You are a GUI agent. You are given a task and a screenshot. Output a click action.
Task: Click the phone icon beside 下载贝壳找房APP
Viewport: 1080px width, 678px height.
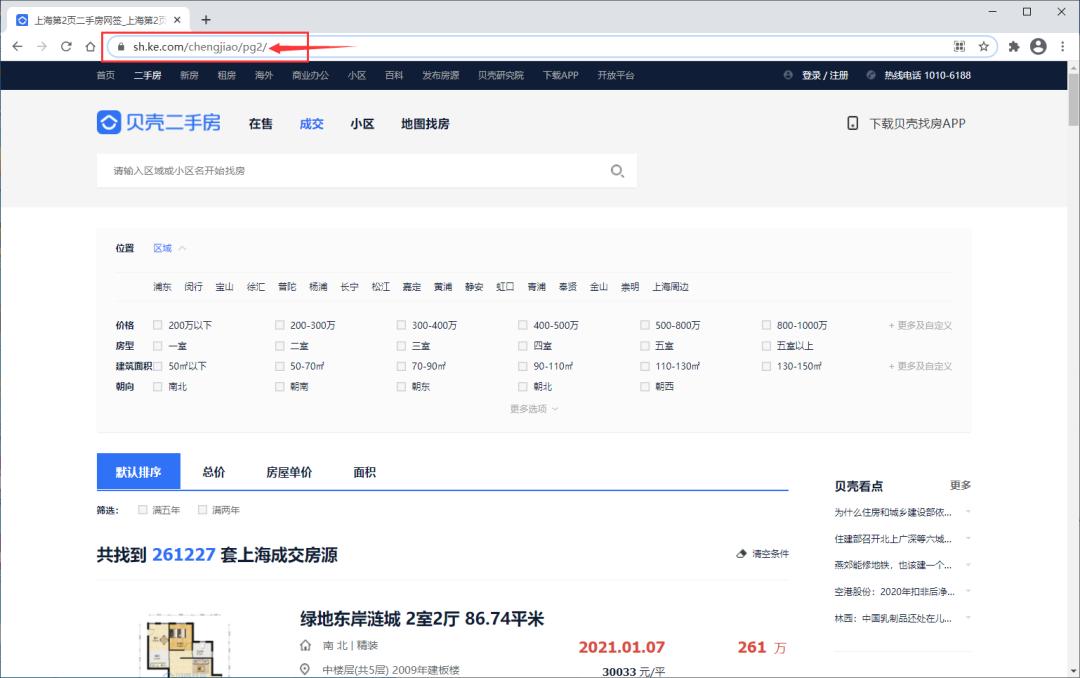coord(852,123)
